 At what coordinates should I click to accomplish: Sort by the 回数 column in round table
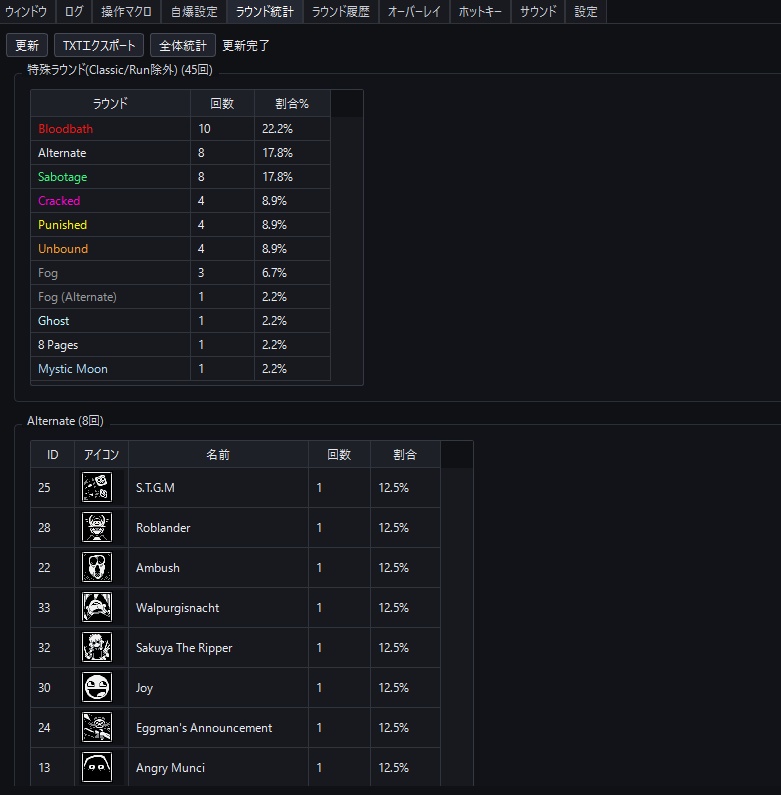pos(222,103)
